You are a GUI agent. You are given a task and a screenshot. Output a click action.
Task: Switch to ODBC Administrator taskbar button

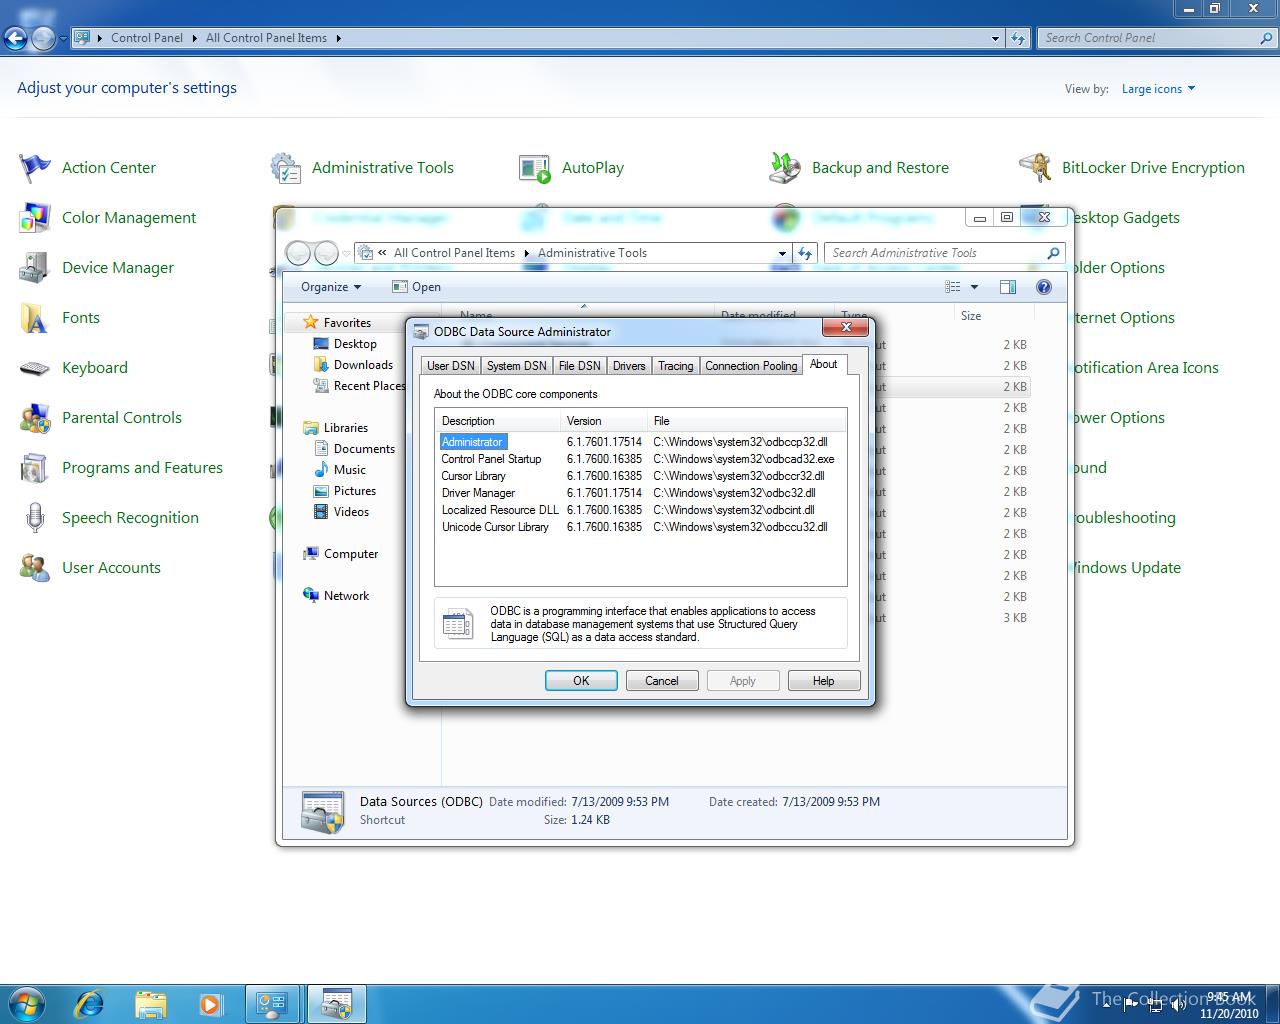pyautogui.click(x=337, y=1003)
